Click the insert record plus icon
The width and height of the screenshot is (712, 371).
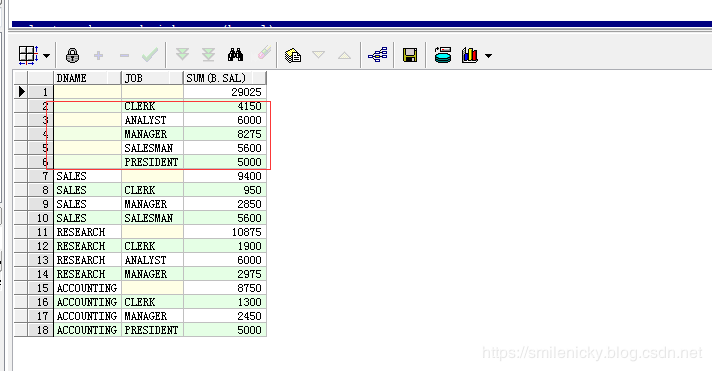[x=98, y=55]
